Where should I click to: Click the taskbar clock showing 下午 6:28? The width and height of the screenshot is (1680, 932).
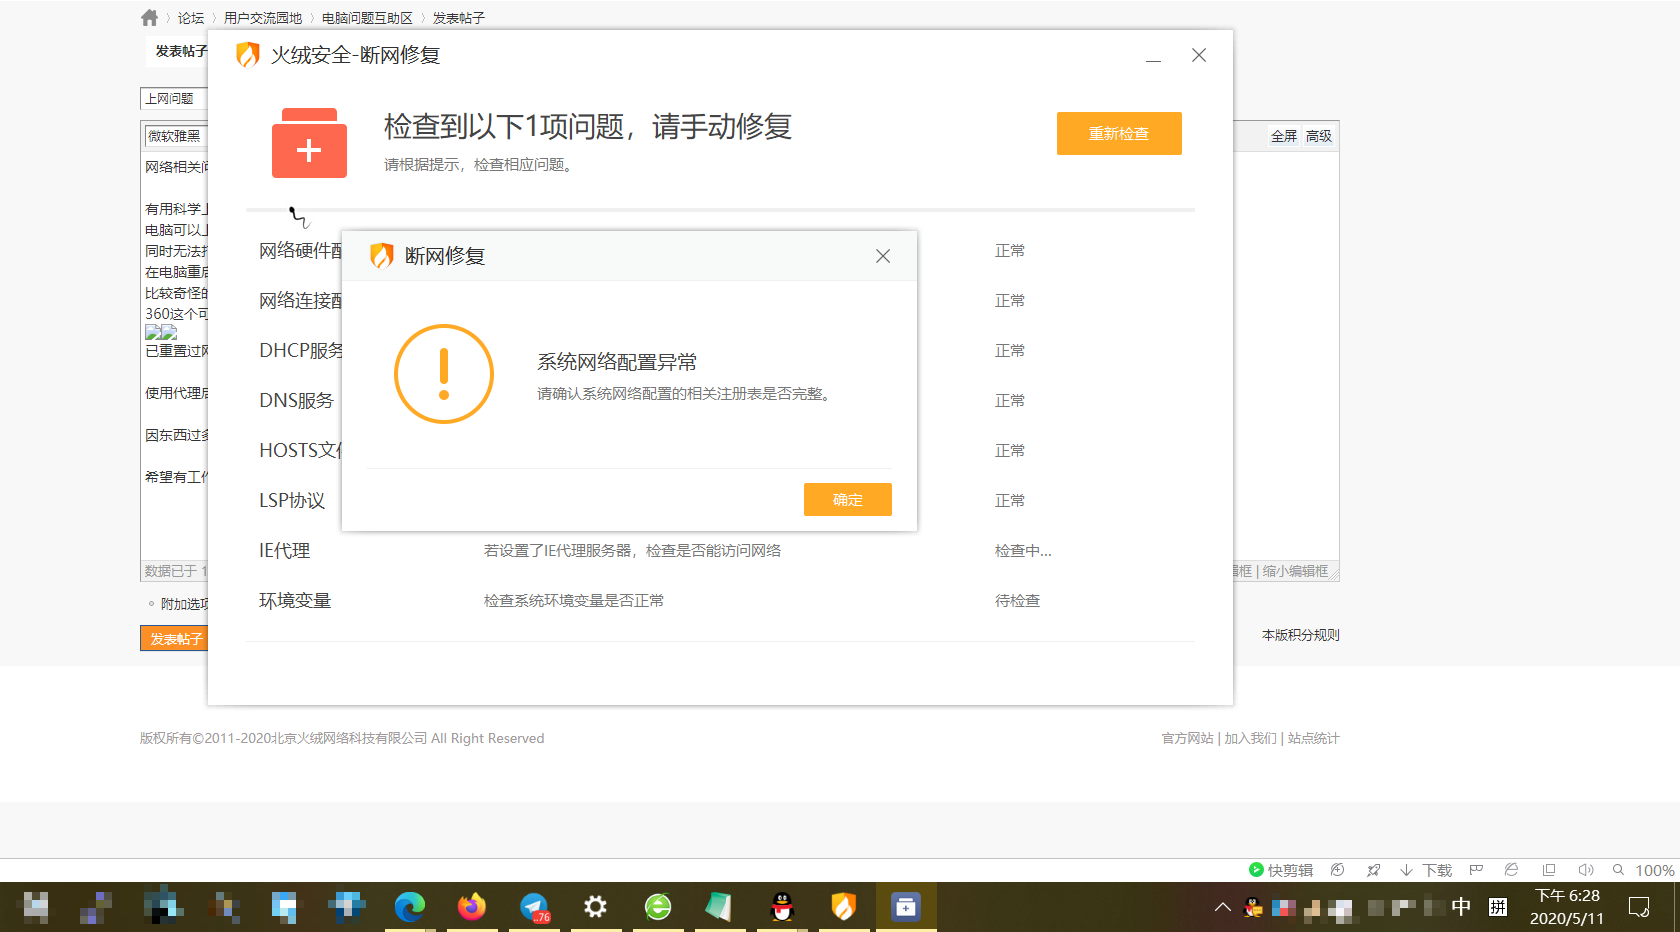click(x=1567, y=907)
